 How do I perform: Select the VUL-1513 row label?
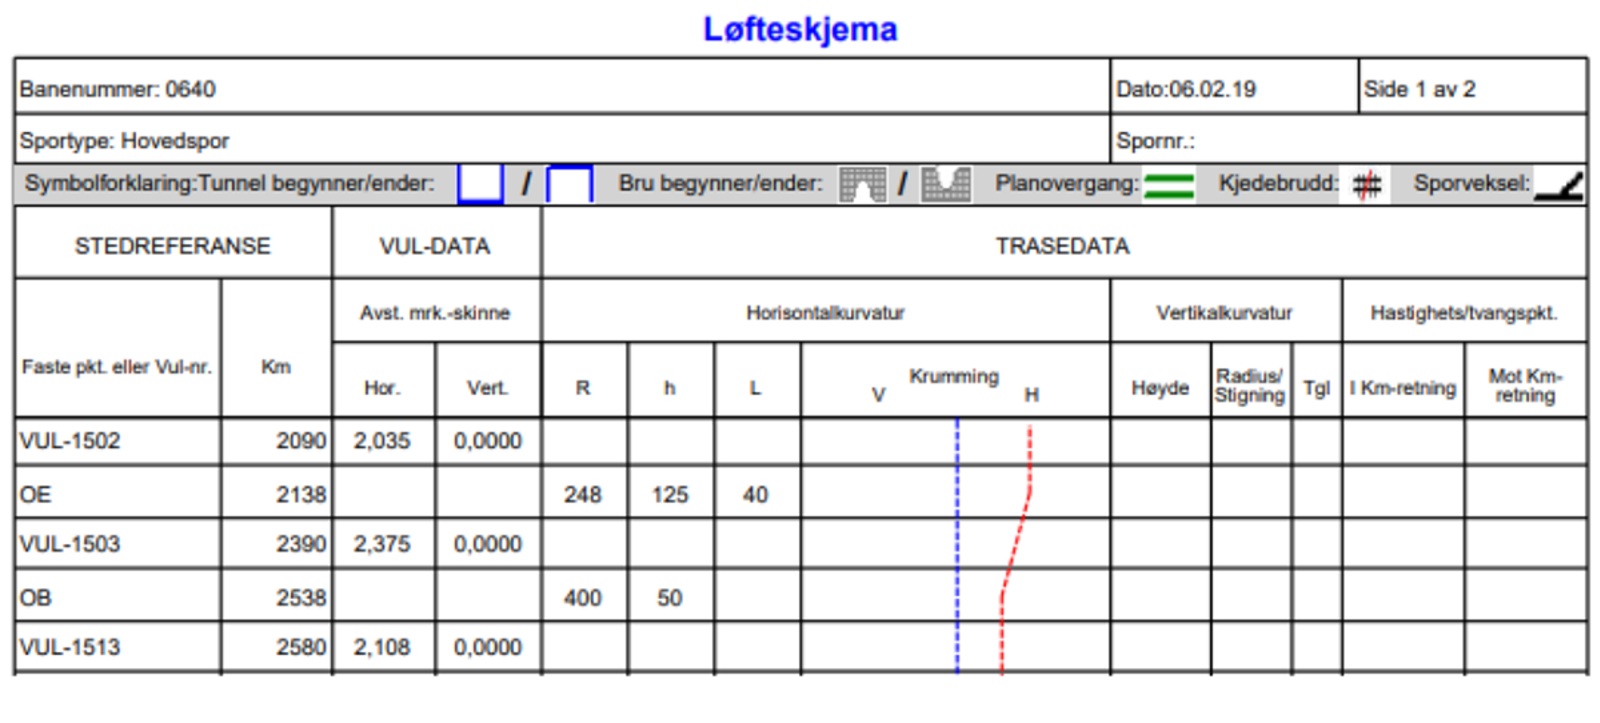[x=70, y=647]
